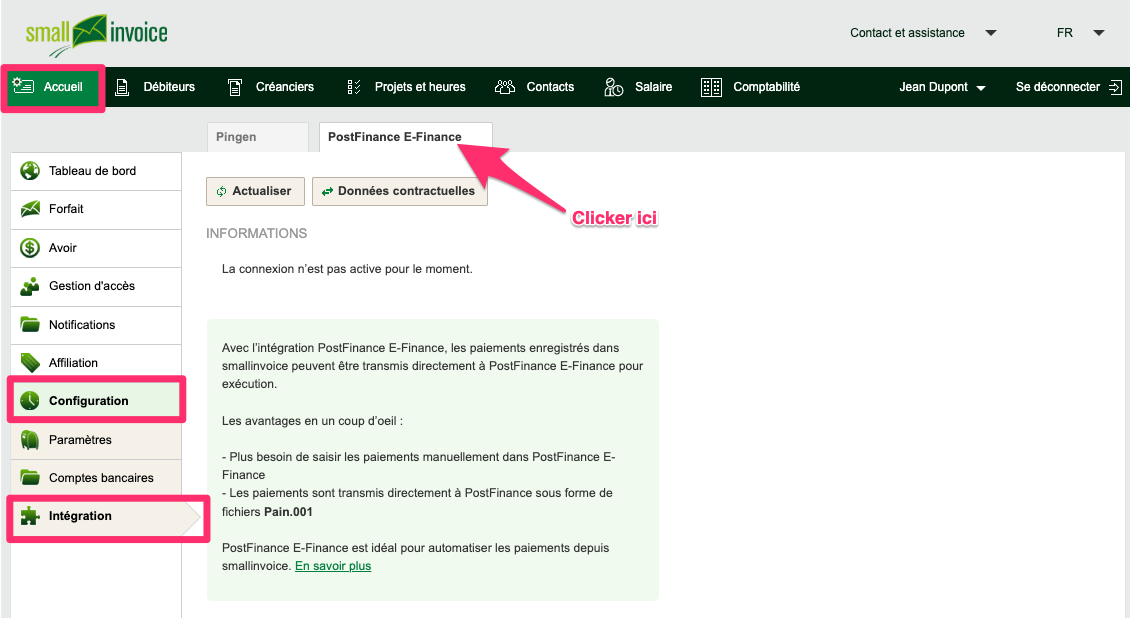Image resolution: width=1130 pixels, height=618 pixels.
Task: Click the Actualiser button
Action: tap(255, 192)
